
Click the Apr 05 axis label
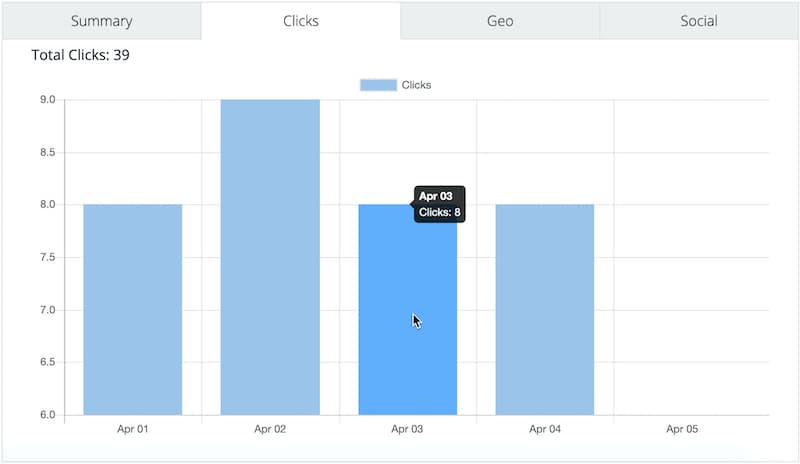coord(682,429)
